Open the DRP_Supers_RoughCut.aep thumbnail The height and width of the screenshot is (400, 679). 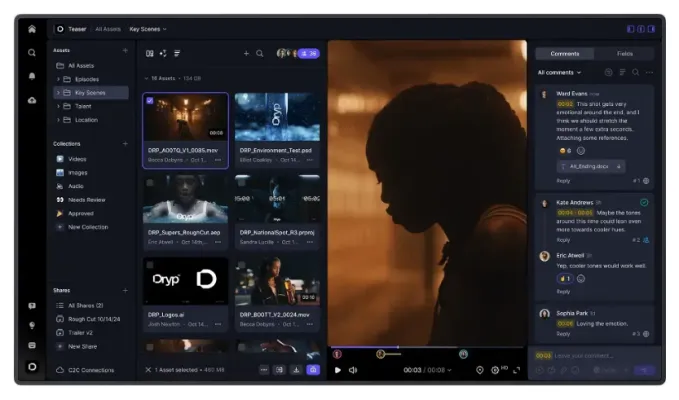185,198
